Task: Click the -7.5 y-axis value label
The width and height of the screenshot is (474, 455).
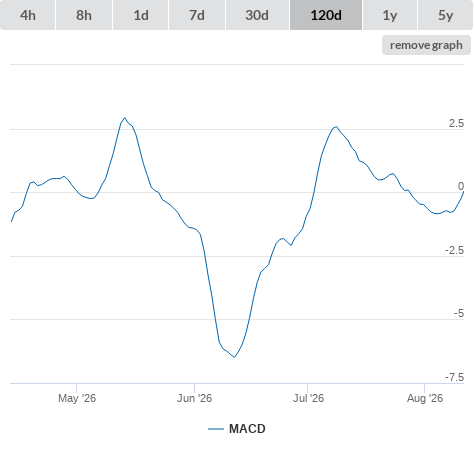Action: click(454, 377)
